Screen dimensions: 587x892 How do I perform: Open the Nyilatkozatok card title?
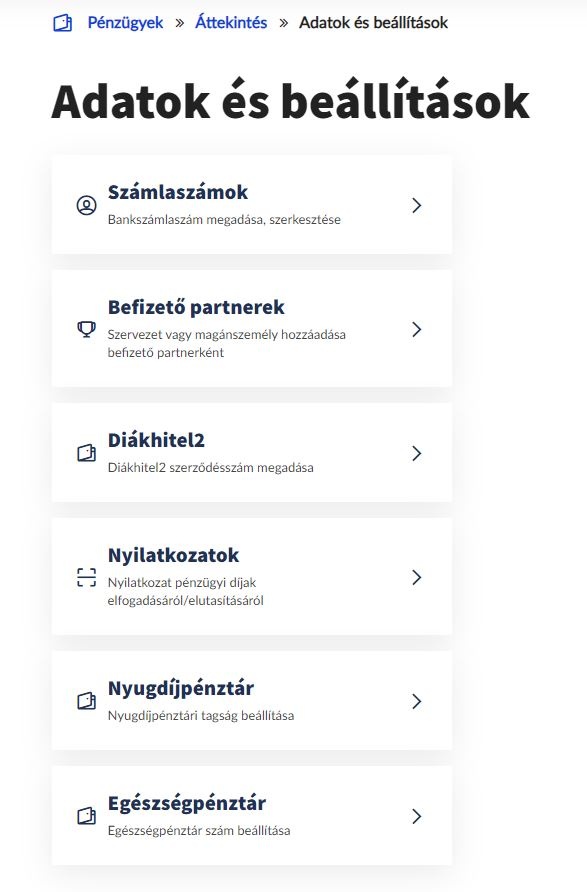pos(173,555)
